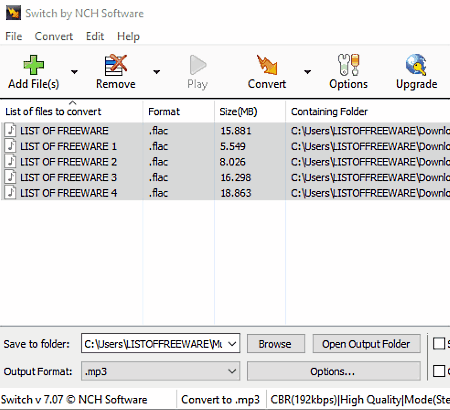Click the 5.549 size value
Image resolution: width=450 pixels, height=410 pixels.
click(233, 146)
